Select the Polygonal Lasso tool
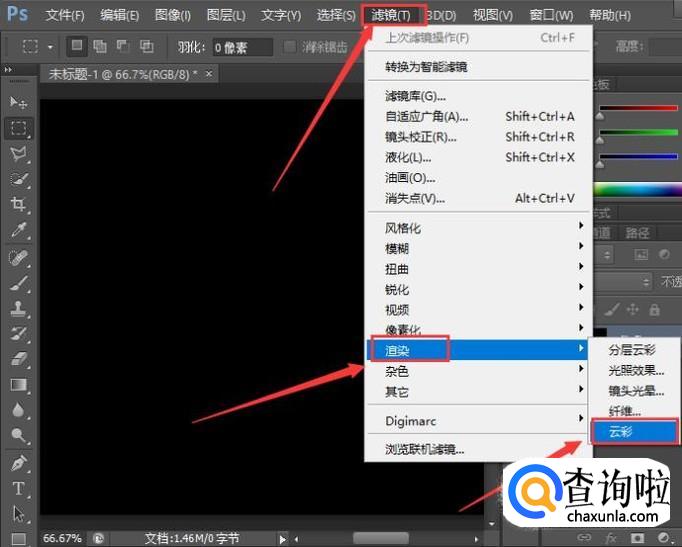 (18, 153)
